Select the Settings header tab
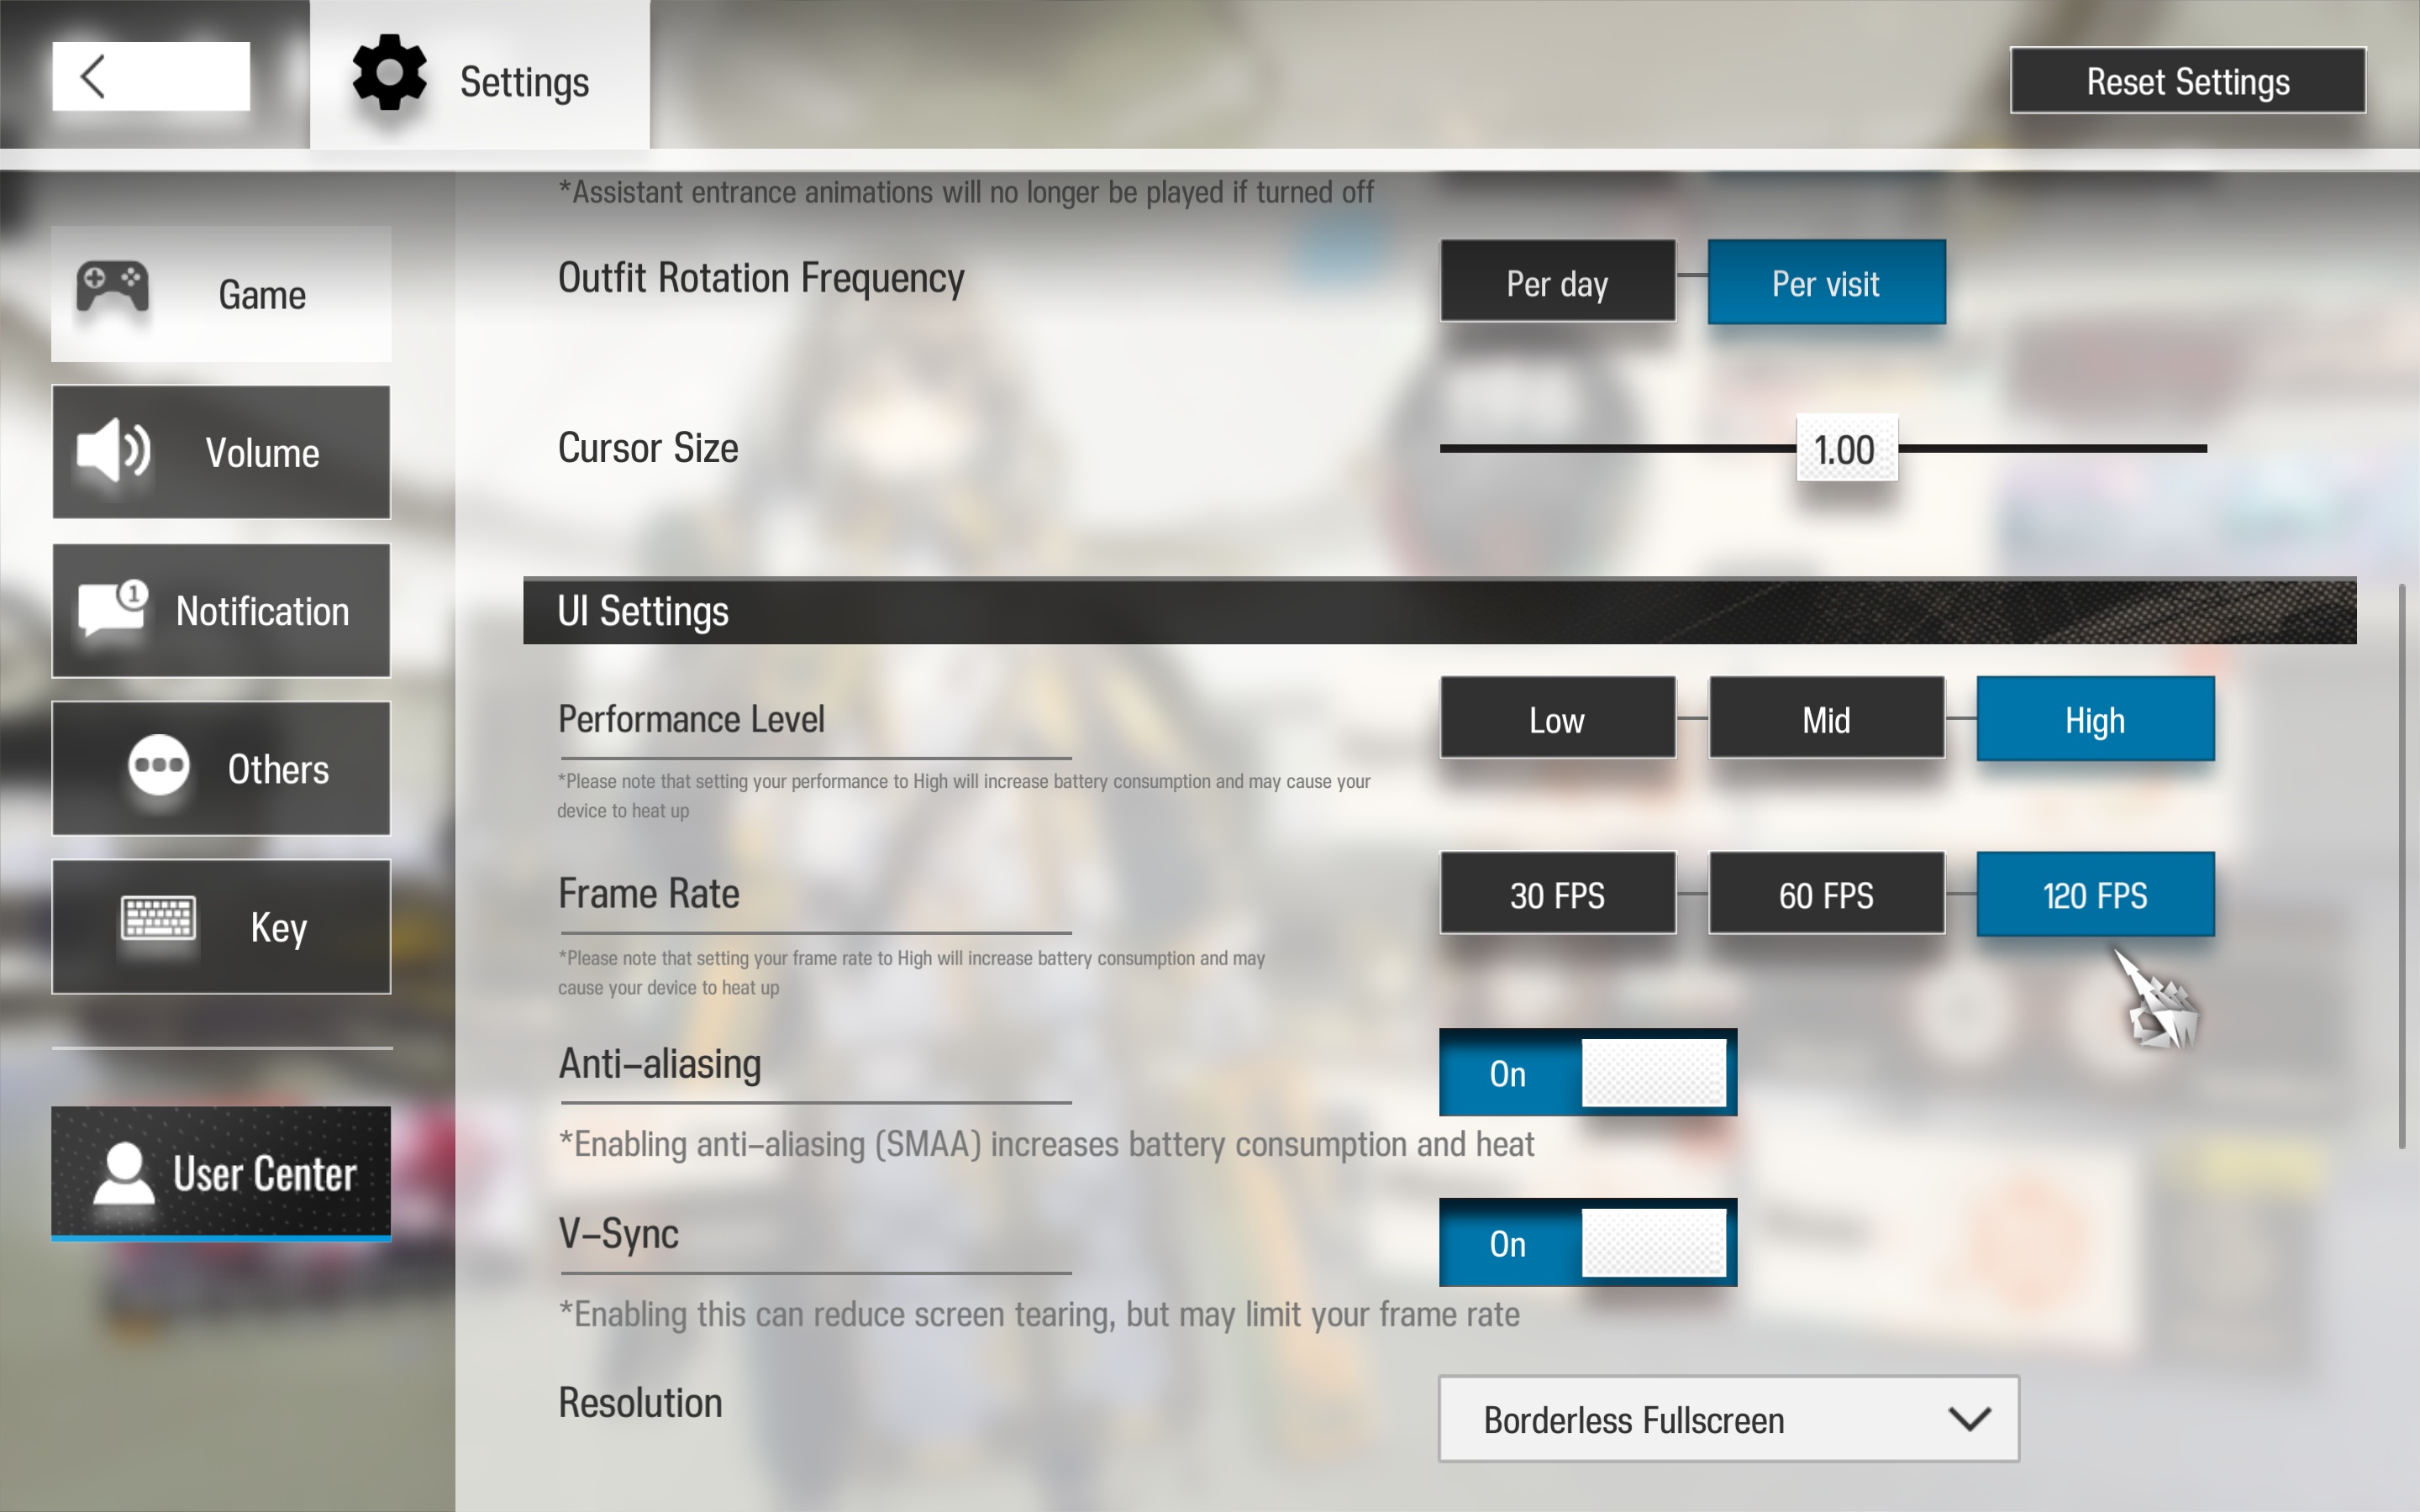The height and width of the screenshot is (1512, 2420). click(x=480, y=75)
